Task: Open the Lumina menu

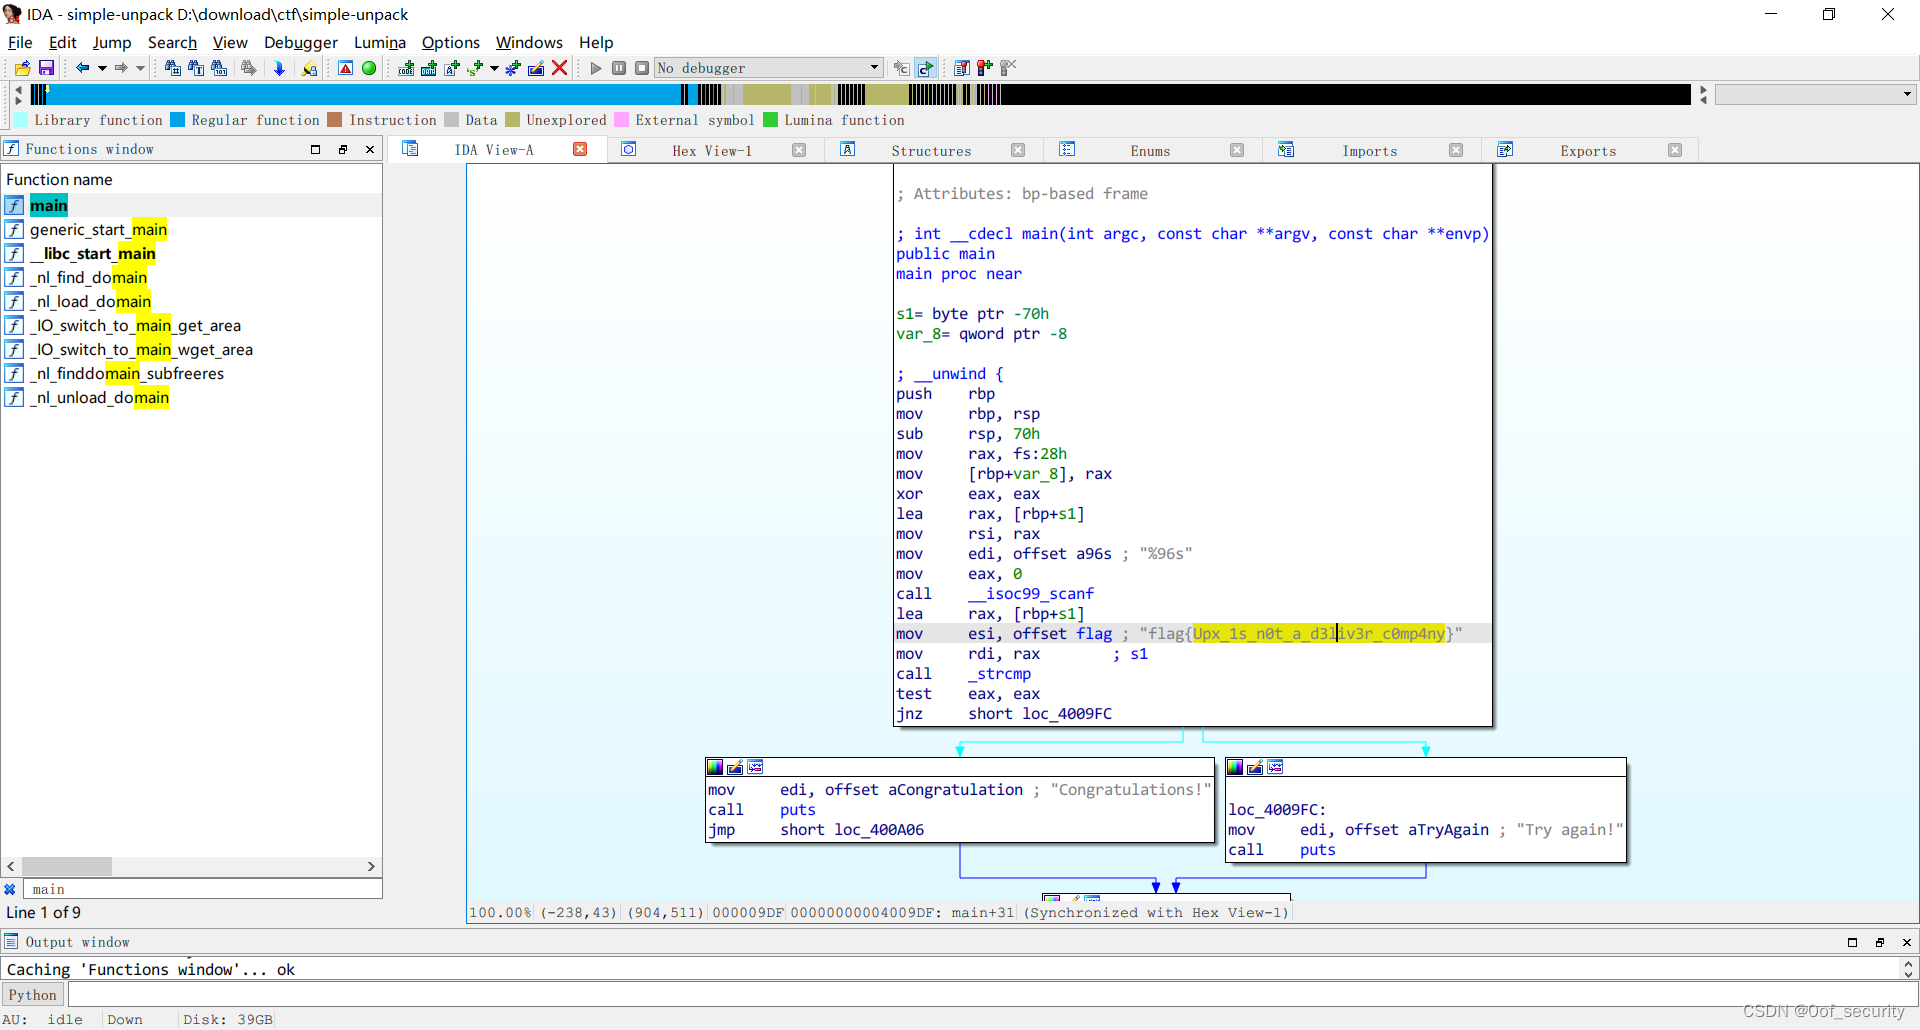Action: tap(379, 42)
